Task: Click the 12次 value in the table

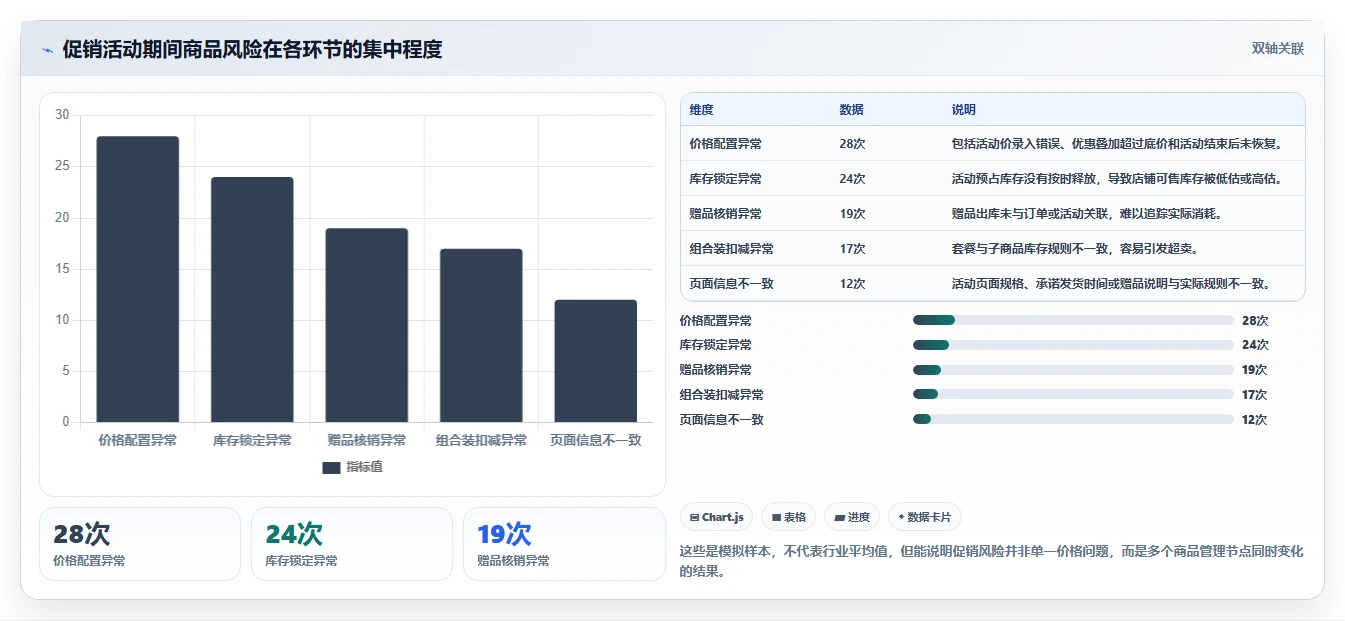Action: (852, 284)
